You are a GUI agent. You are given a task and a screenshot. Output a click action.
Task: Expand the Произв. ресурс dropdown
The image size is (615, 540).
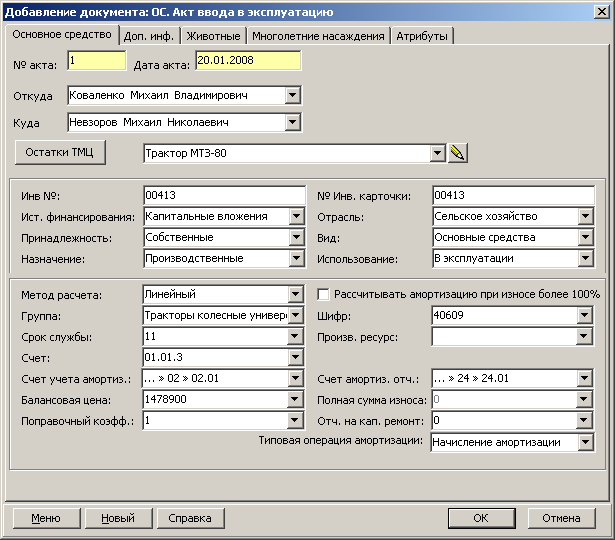pyautogui.click(x=584, y=336)
